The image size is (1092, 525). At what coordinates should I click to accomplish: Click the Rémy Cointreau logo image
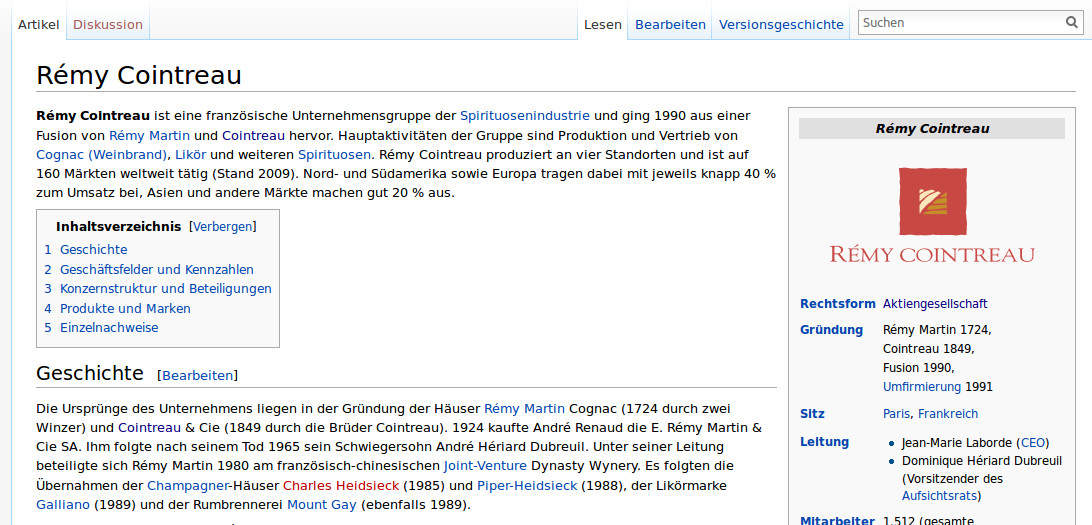(932, 215)
